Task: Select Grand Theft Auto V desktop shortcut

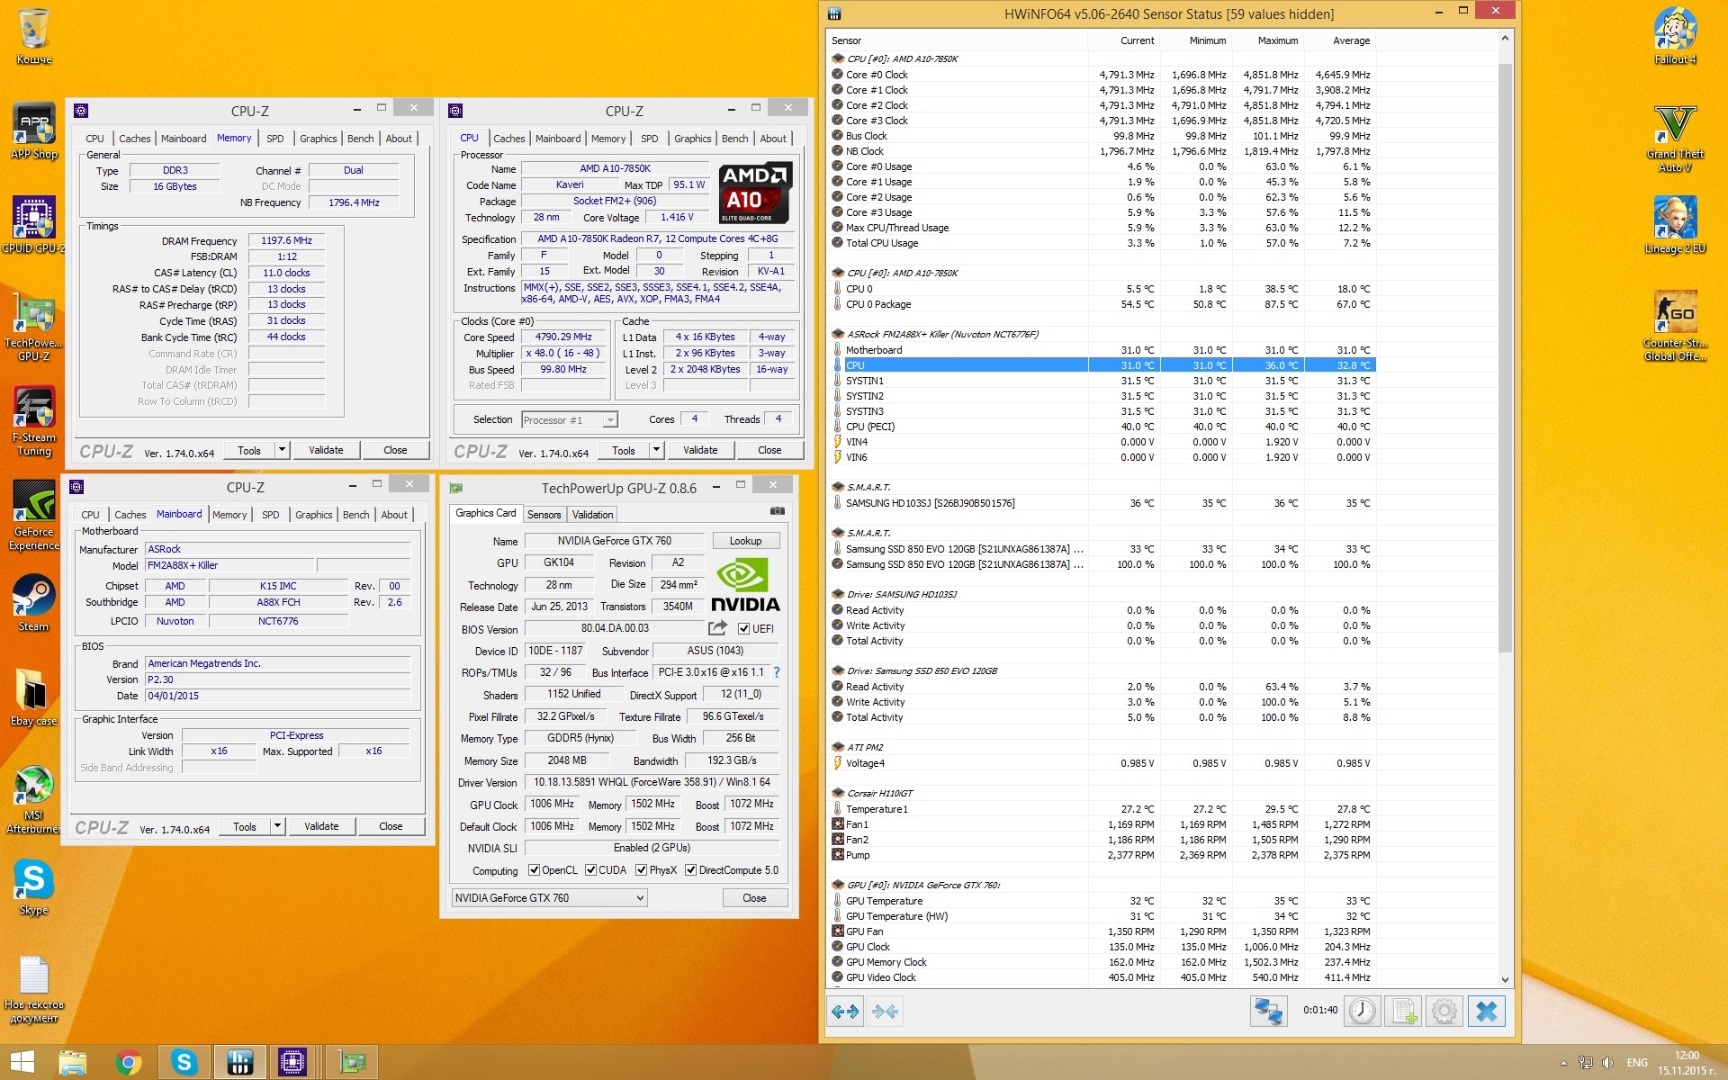Action: (1675, 137)
